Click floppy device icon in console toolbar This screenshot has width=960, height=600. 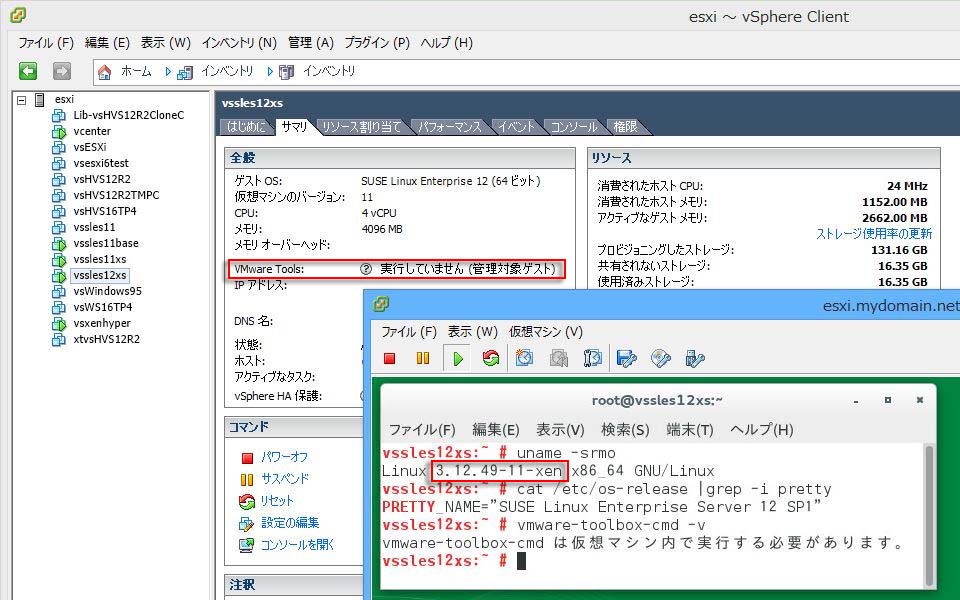(627, 359)
